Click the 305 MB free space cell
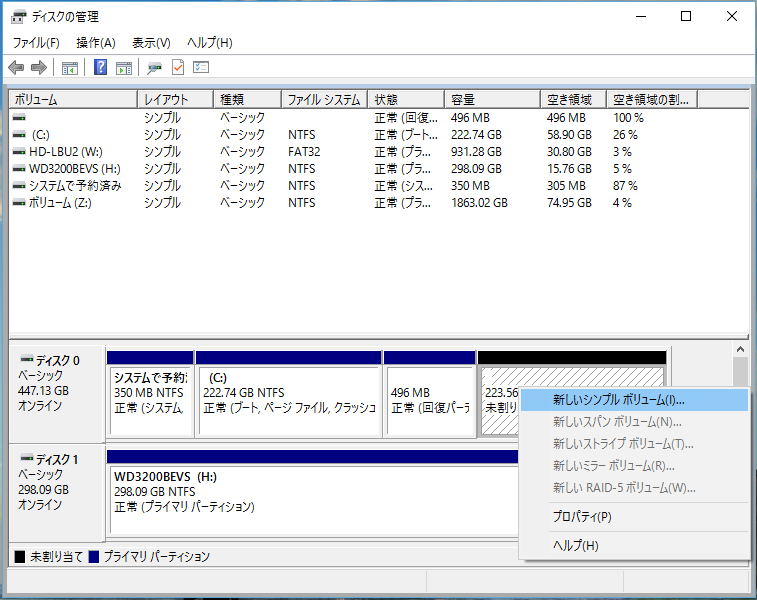 (566, 185)
